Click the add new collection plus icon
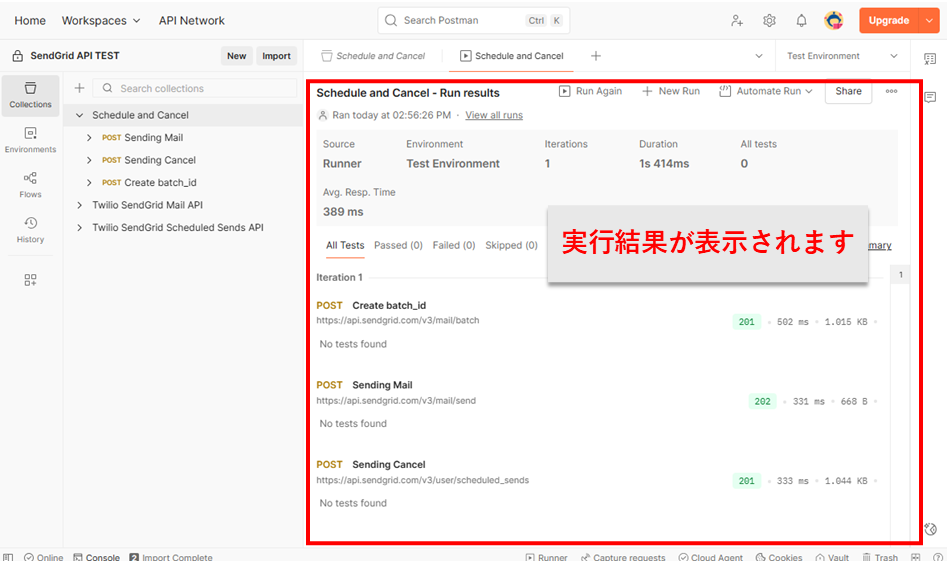This screenshot has height=564, width=947. (79, 88)
